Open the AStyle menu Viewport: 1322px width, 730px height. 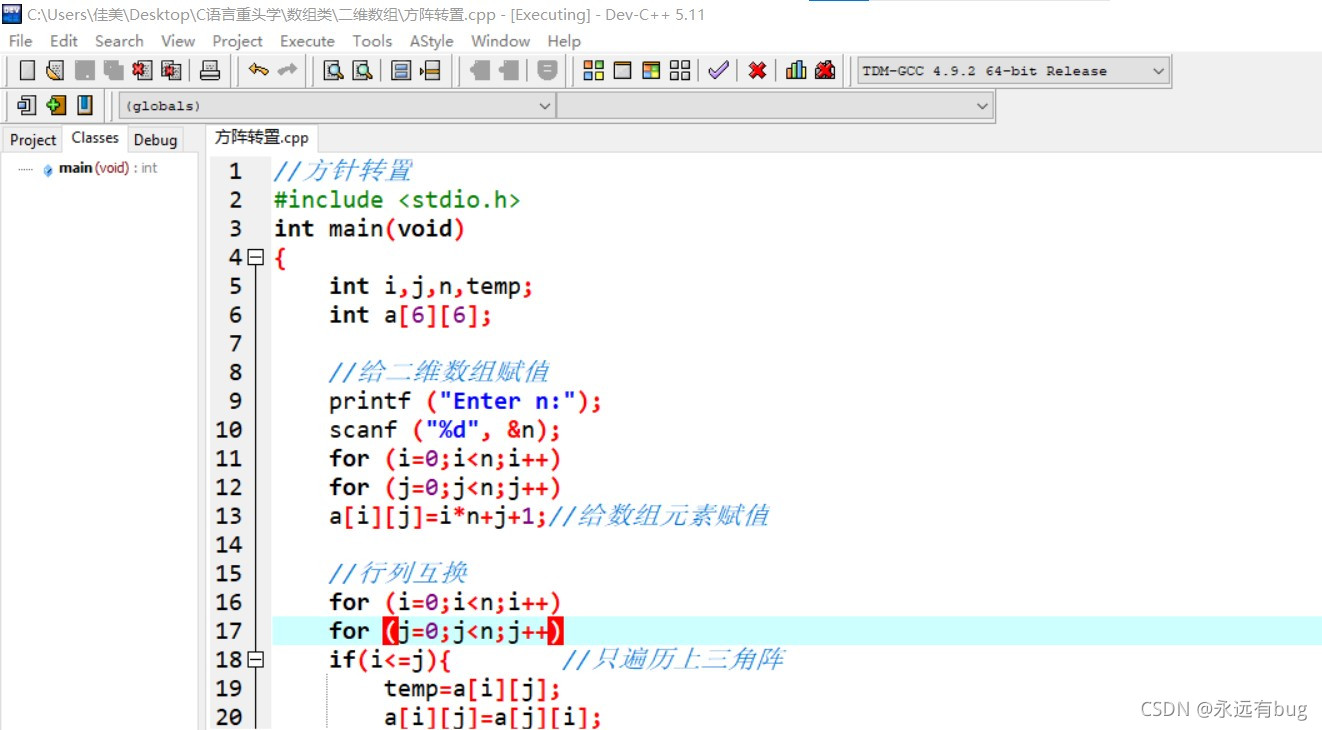point(431,41)
